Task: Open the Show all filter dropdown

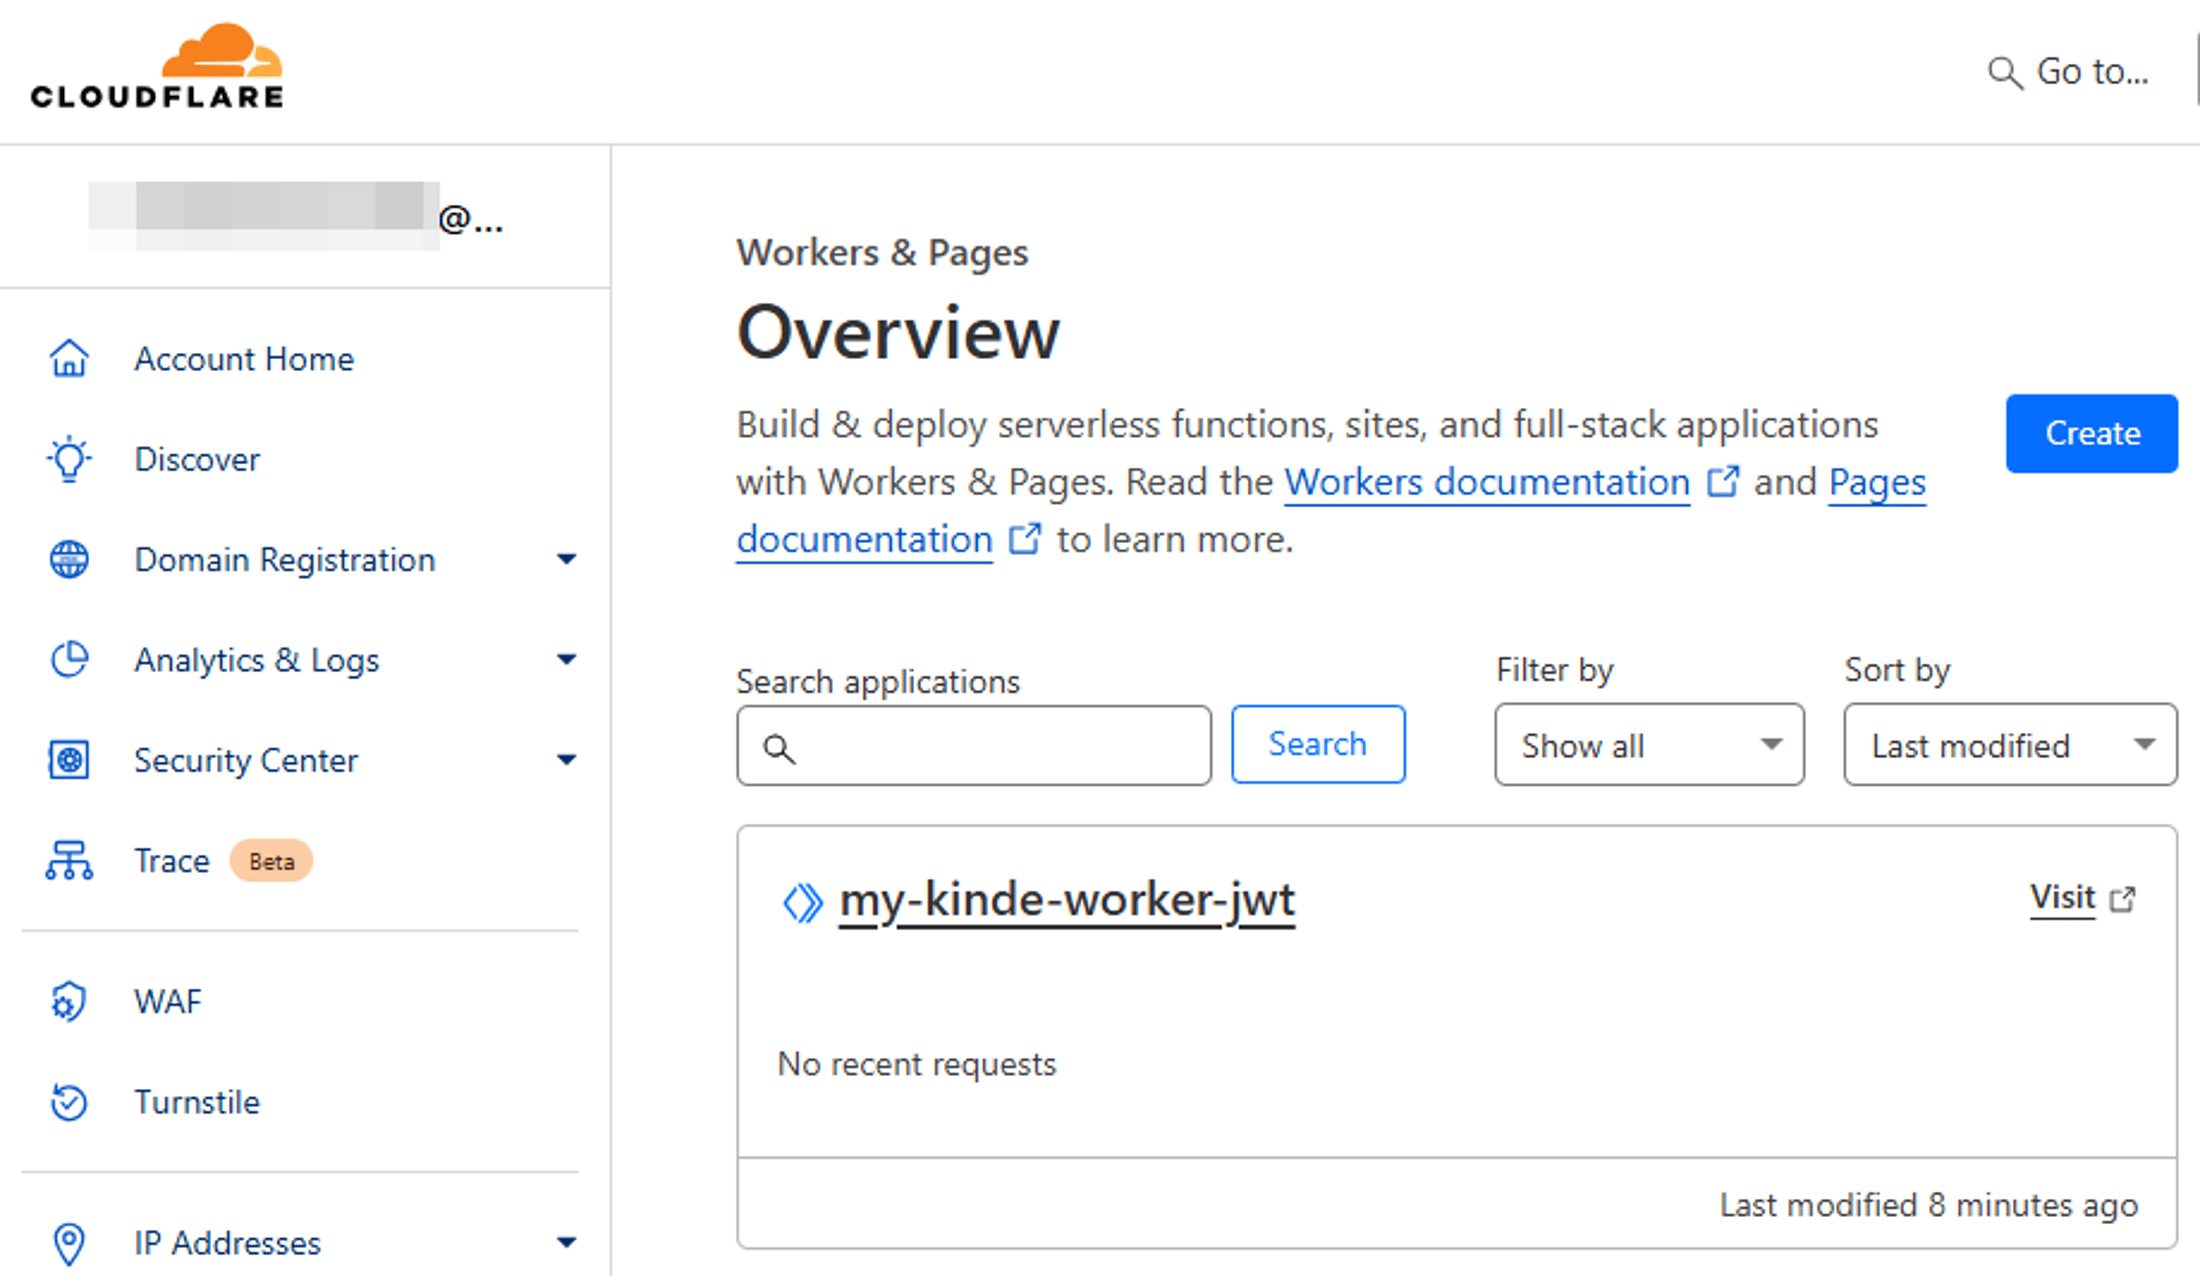Action: 1648,745
